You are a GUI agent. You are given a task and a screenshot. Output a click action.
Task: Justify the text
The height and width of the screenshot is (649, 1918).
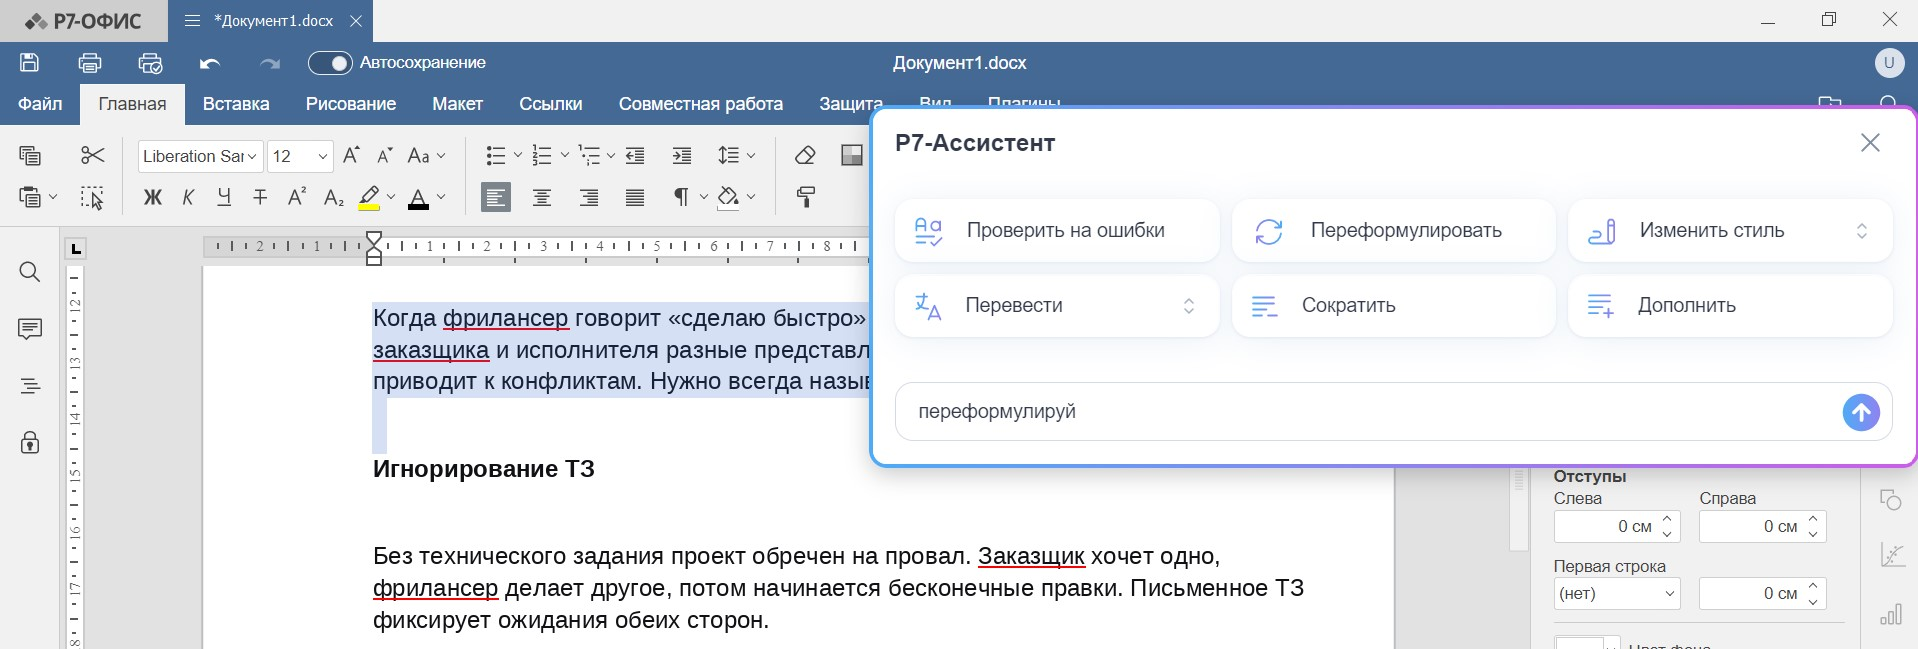click(635, 197)
